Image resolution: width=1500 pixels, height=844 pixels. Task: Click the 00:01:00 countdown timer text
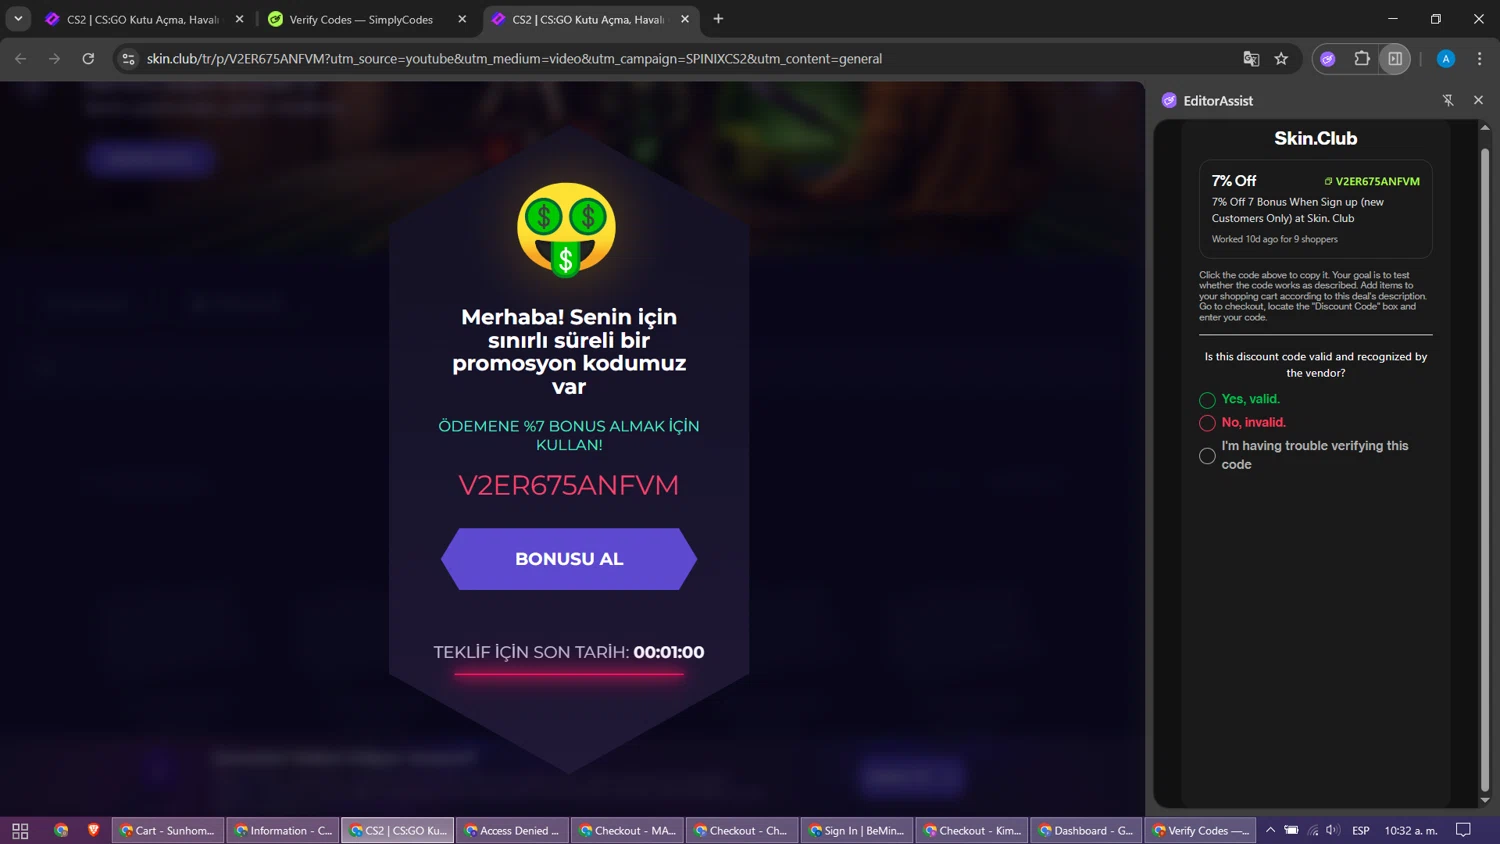point(669,652)
